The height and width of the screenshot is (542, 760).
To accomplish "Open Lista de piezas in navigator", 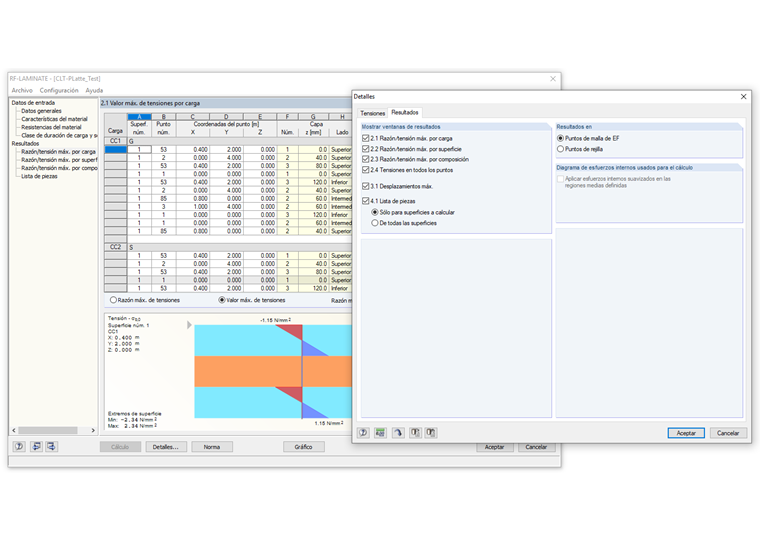I will coord(39,176).
